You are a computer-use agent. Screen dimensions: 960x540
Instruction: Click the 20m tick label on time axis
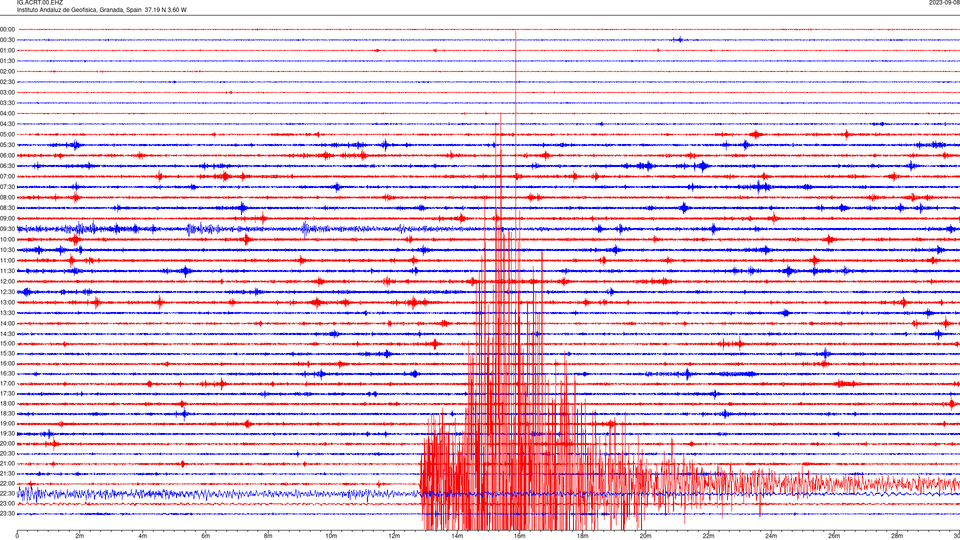coord(646,536)
